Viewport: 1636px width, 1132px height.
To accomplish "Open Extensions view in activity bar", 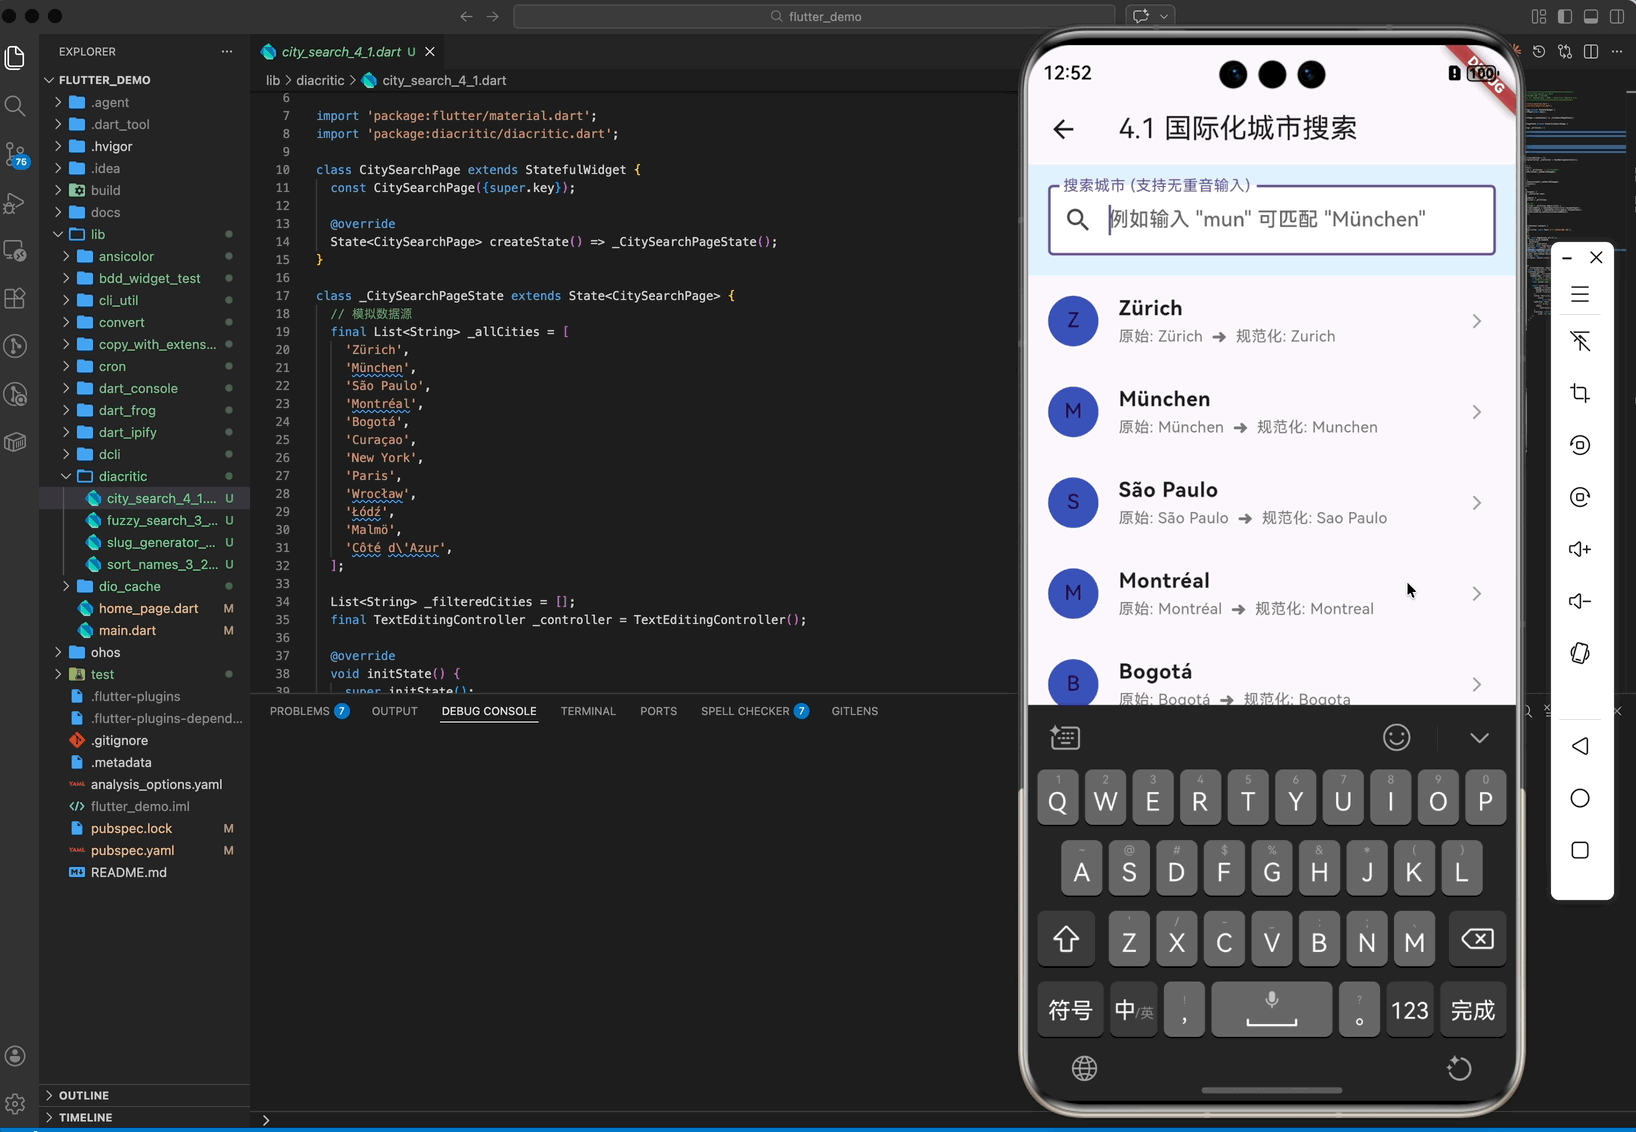I will [x=15, y=298].
